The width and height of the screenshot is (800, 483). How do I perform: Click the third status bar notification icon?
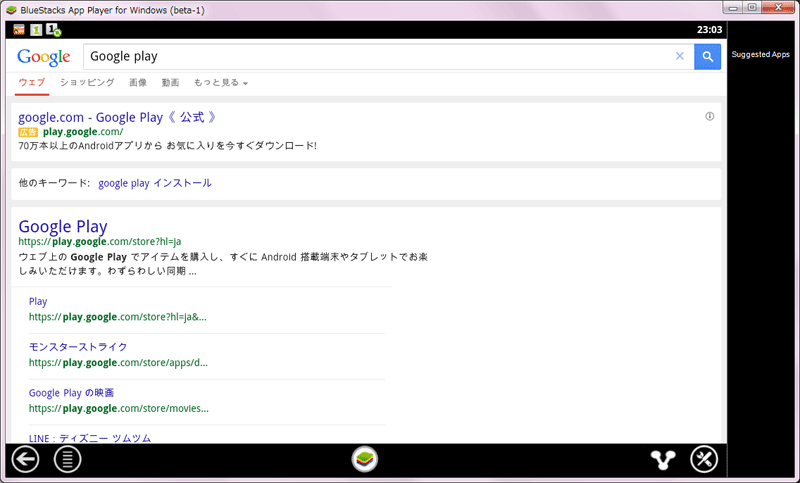tap(54, 30)
